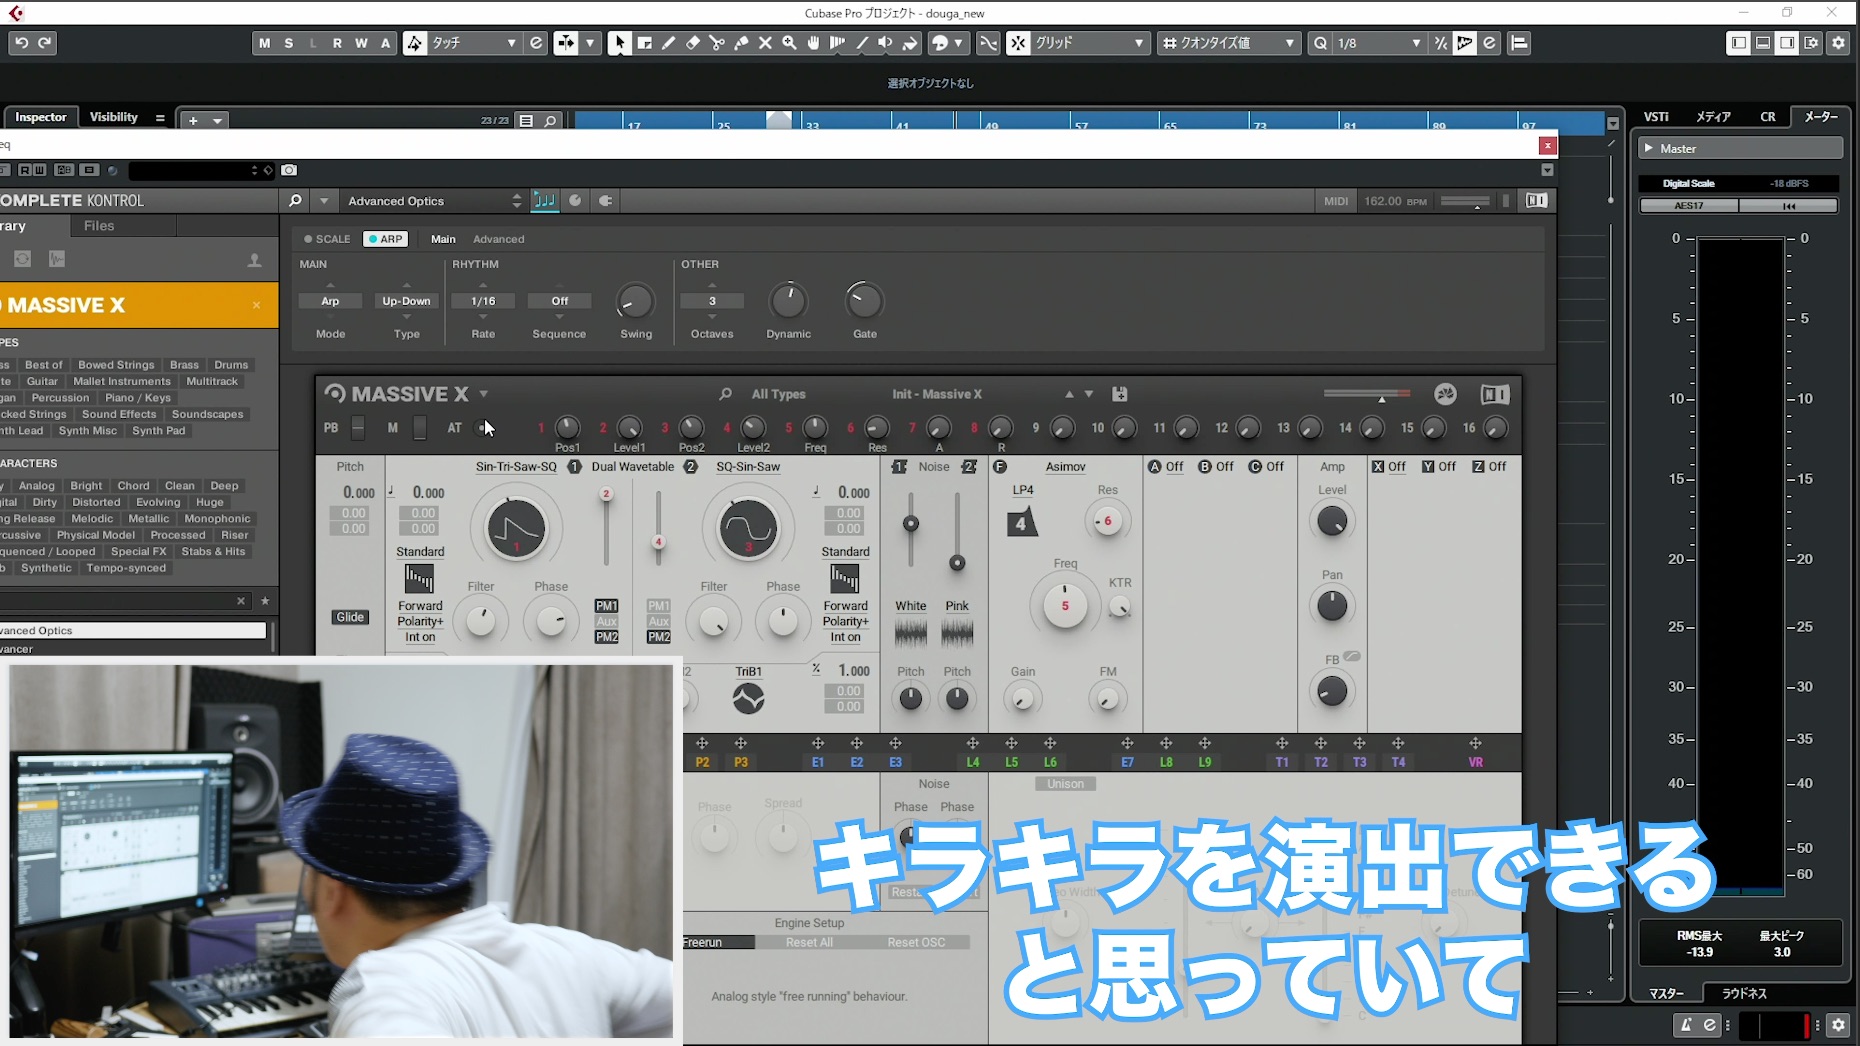Undo the last action in Cubase

21,43
